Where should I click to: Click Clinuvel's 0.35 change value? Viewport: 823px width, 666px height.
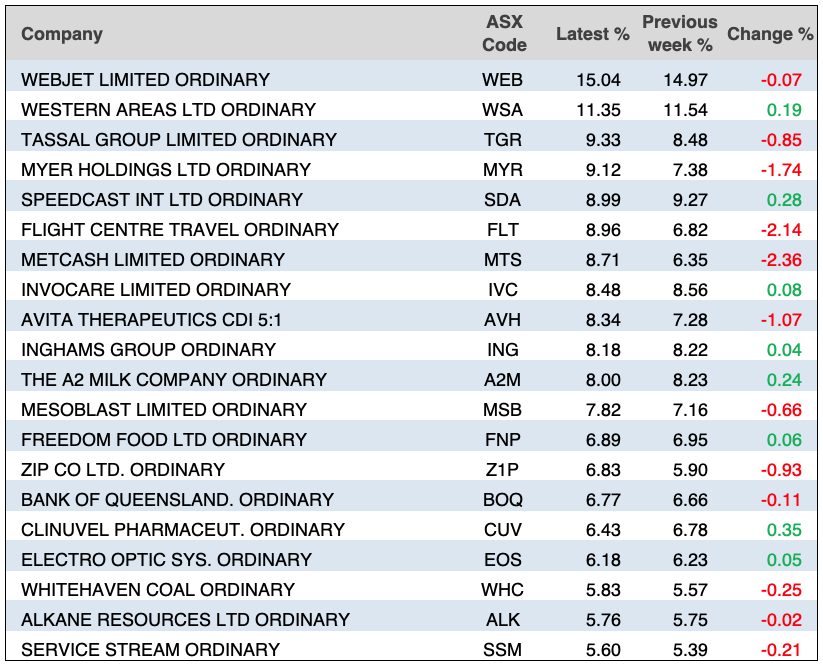[784, 529]
